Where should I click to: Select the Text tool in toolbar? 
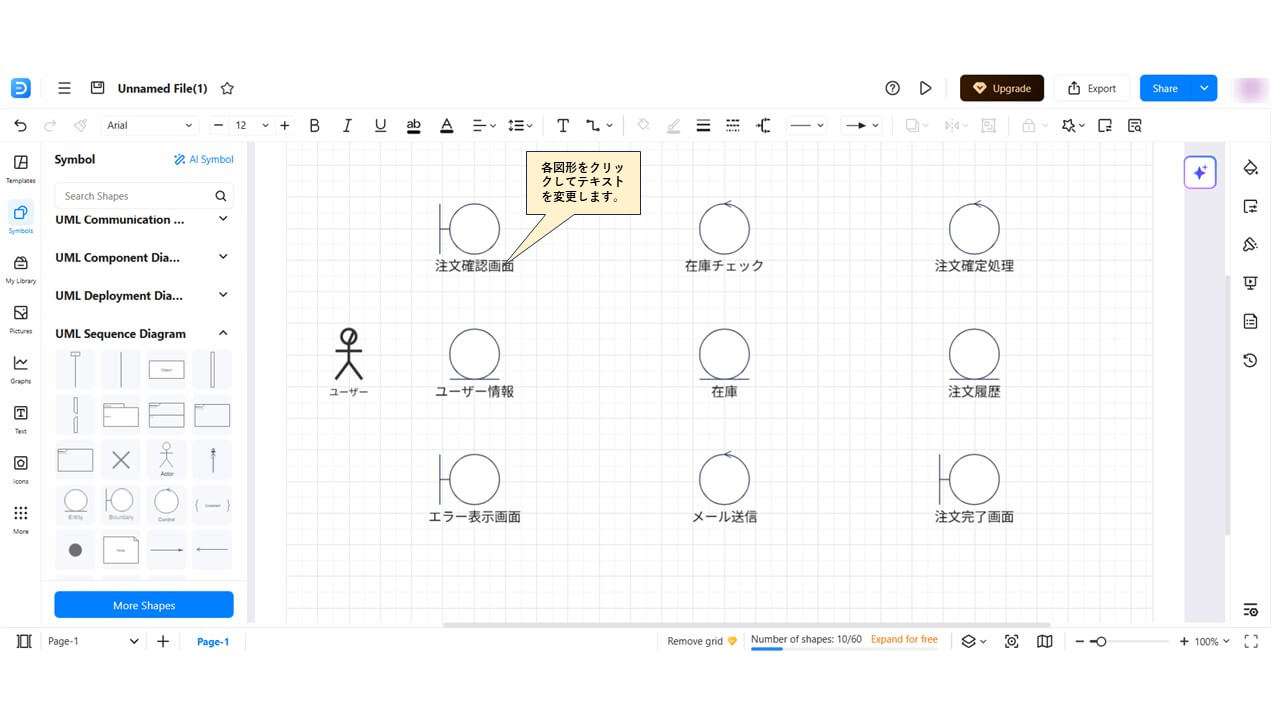[563, 126]
